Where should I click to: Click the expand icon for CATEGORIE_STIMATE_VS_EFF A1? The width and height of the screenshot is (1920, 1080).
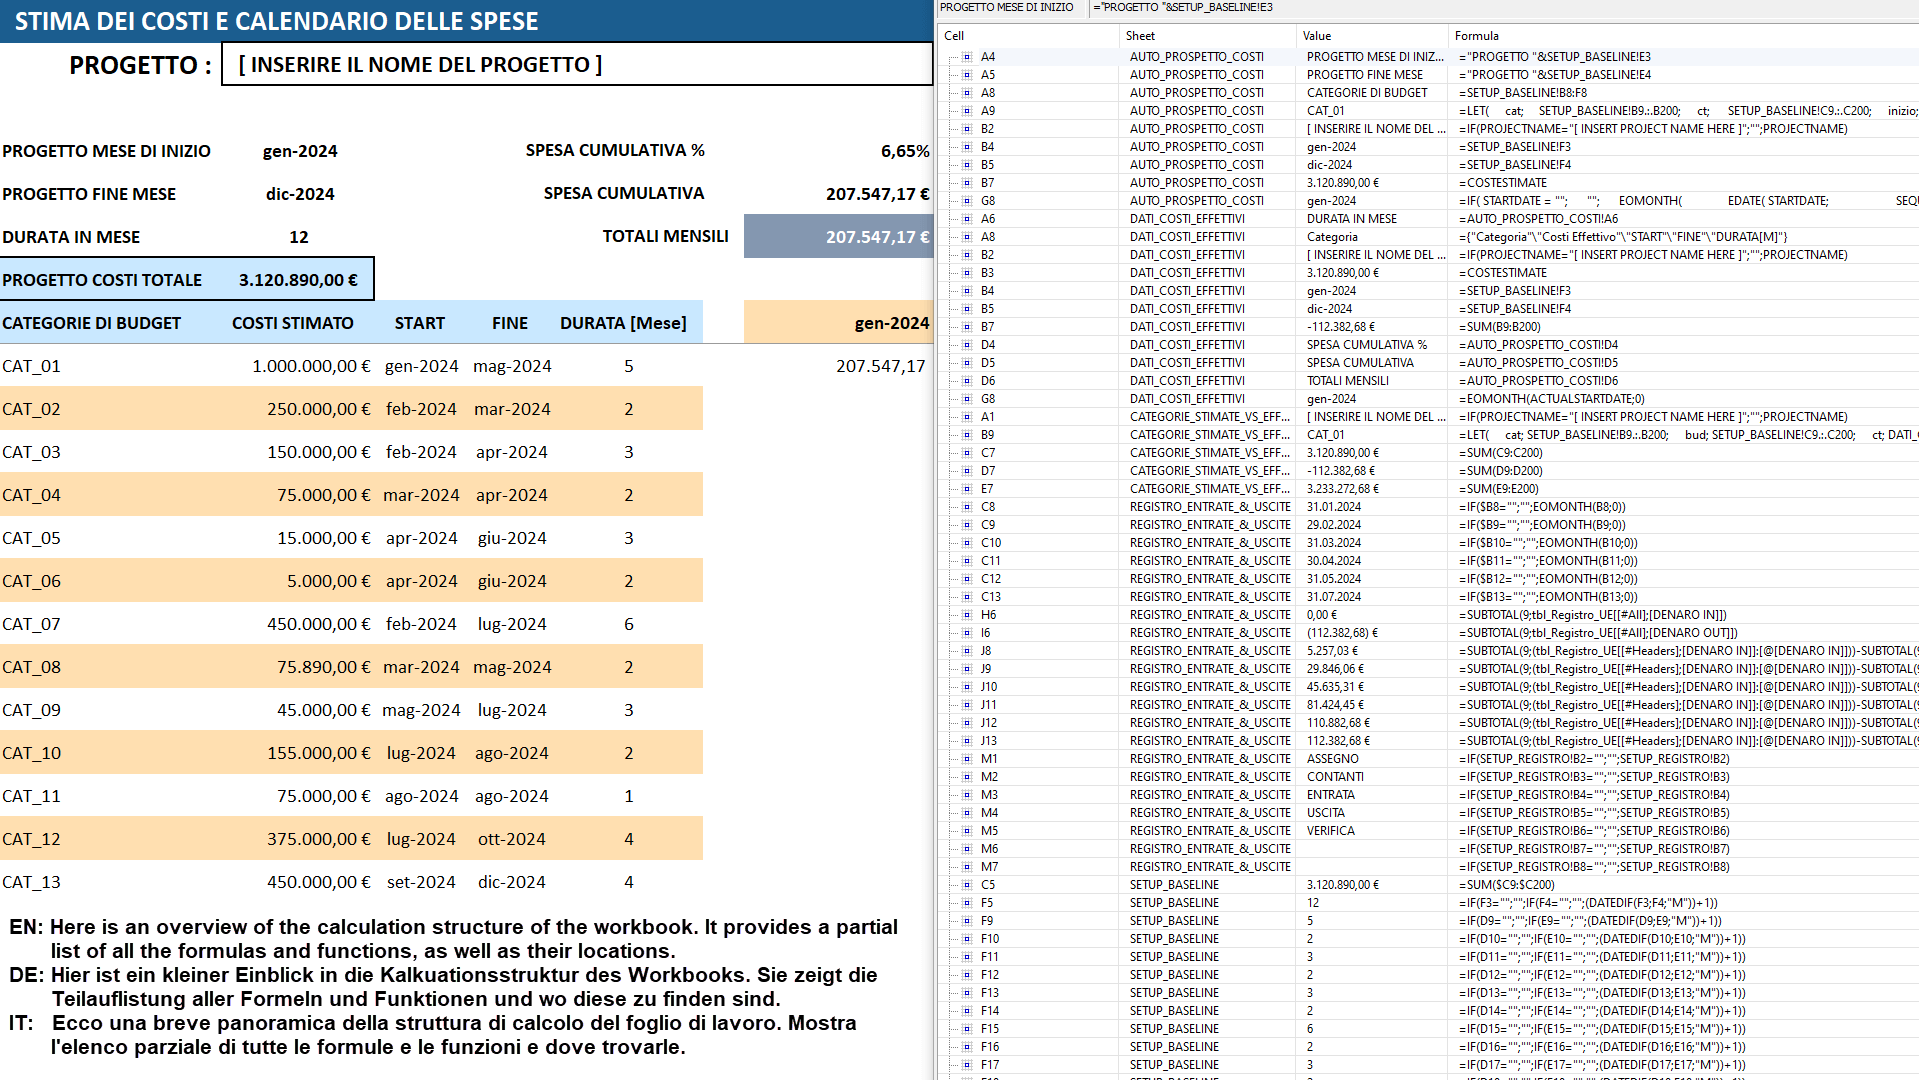tap(966, 417)
